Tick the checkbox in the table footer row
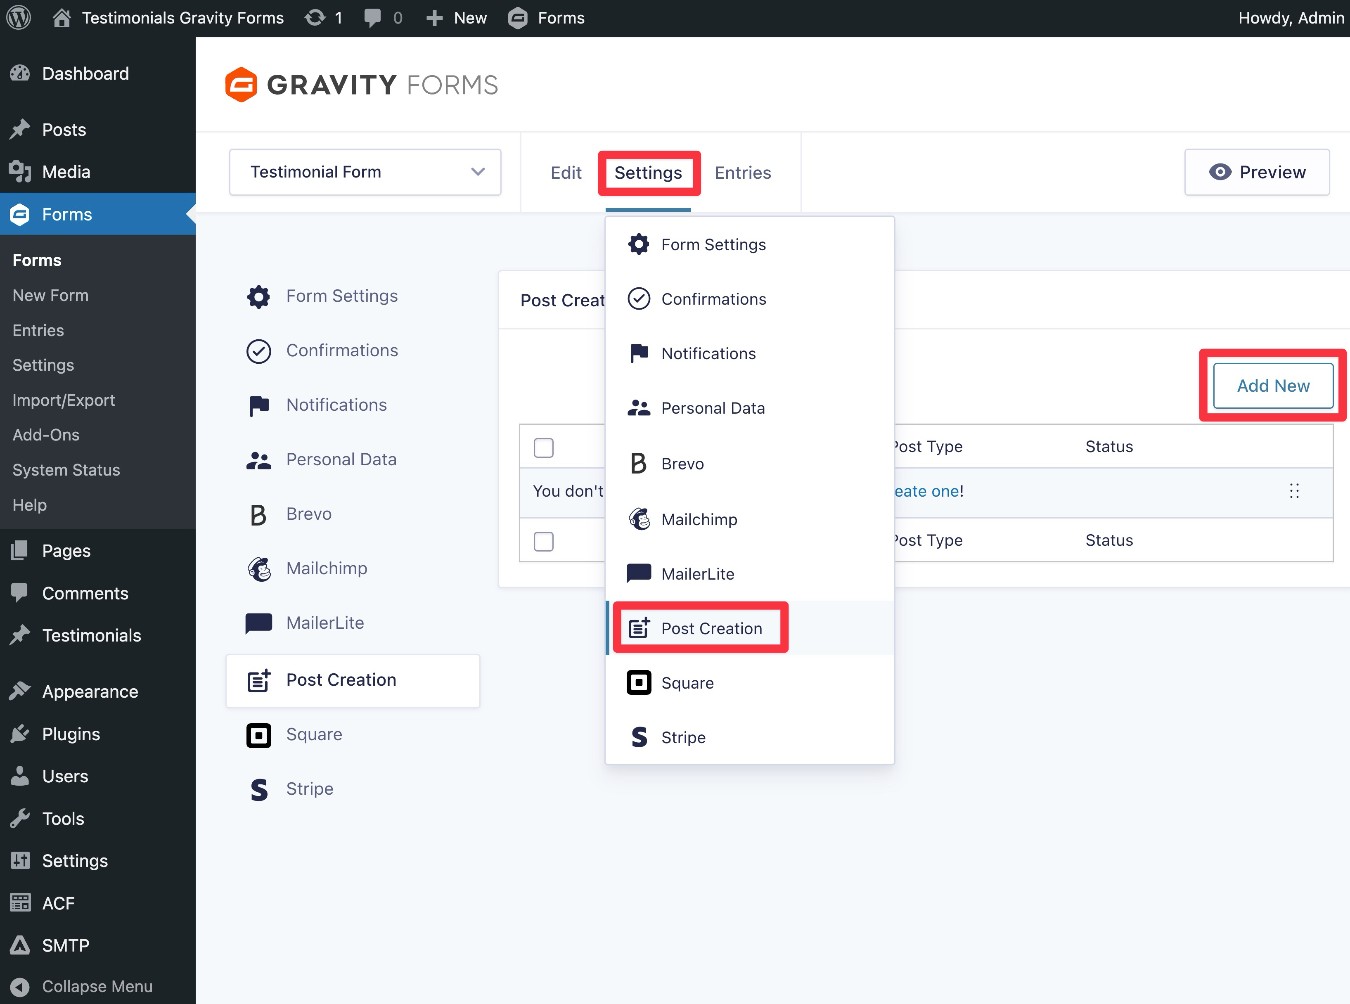The height and width of the screenshot is (1004, 1350). [x=543, y=541]
